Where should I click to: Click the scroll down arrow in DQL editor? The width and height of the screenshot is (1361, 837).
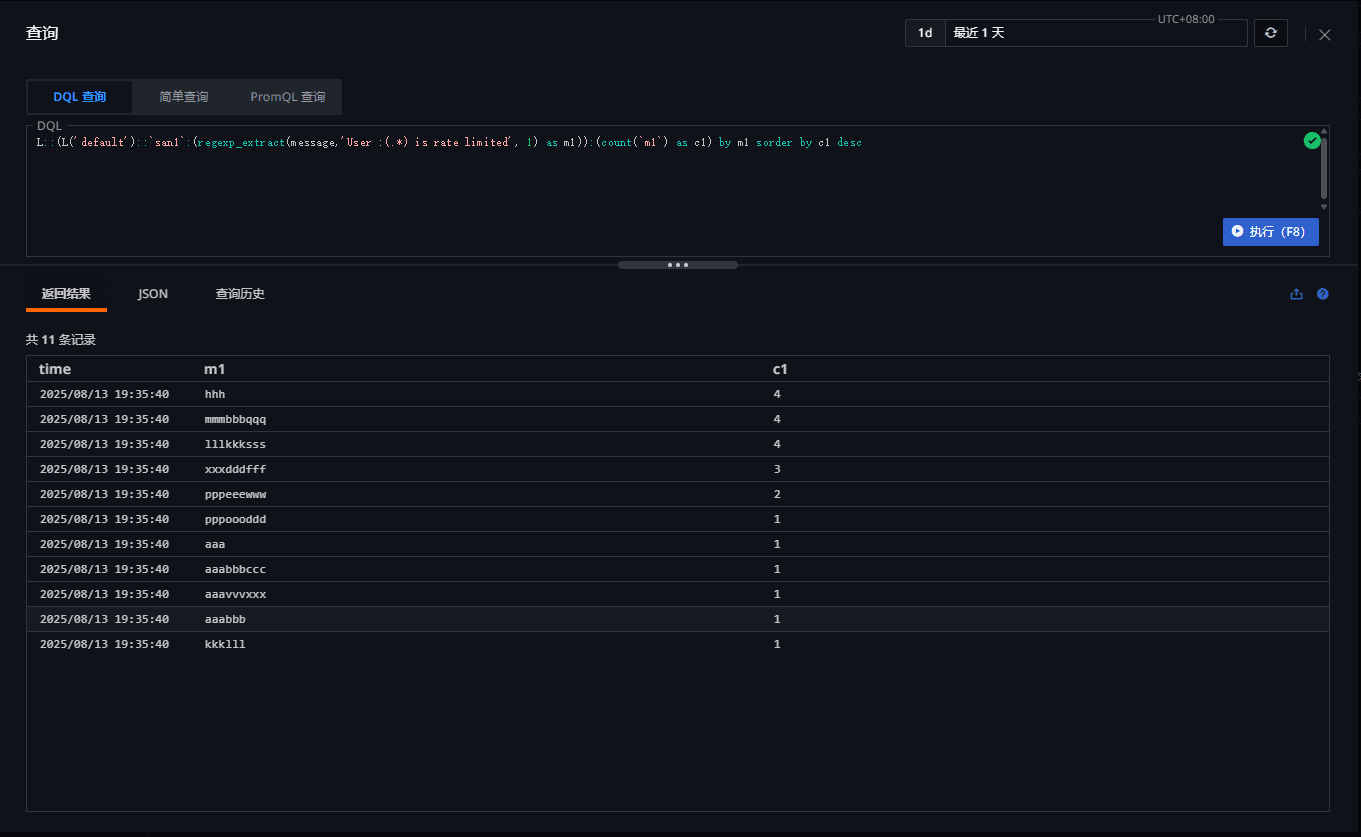pos(1324,207)
